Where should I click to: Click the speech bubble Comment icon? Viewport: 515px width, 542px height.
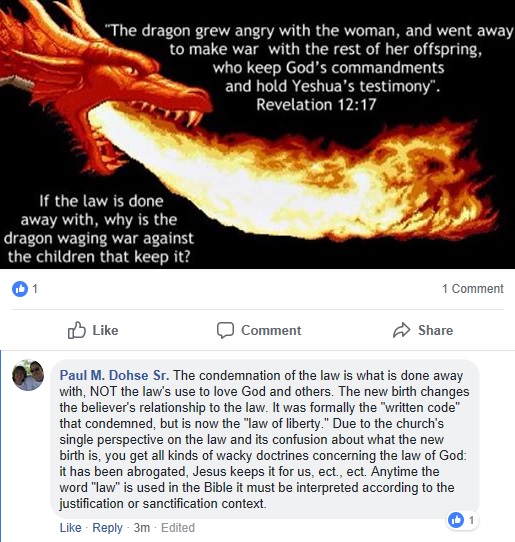(225, 330)
